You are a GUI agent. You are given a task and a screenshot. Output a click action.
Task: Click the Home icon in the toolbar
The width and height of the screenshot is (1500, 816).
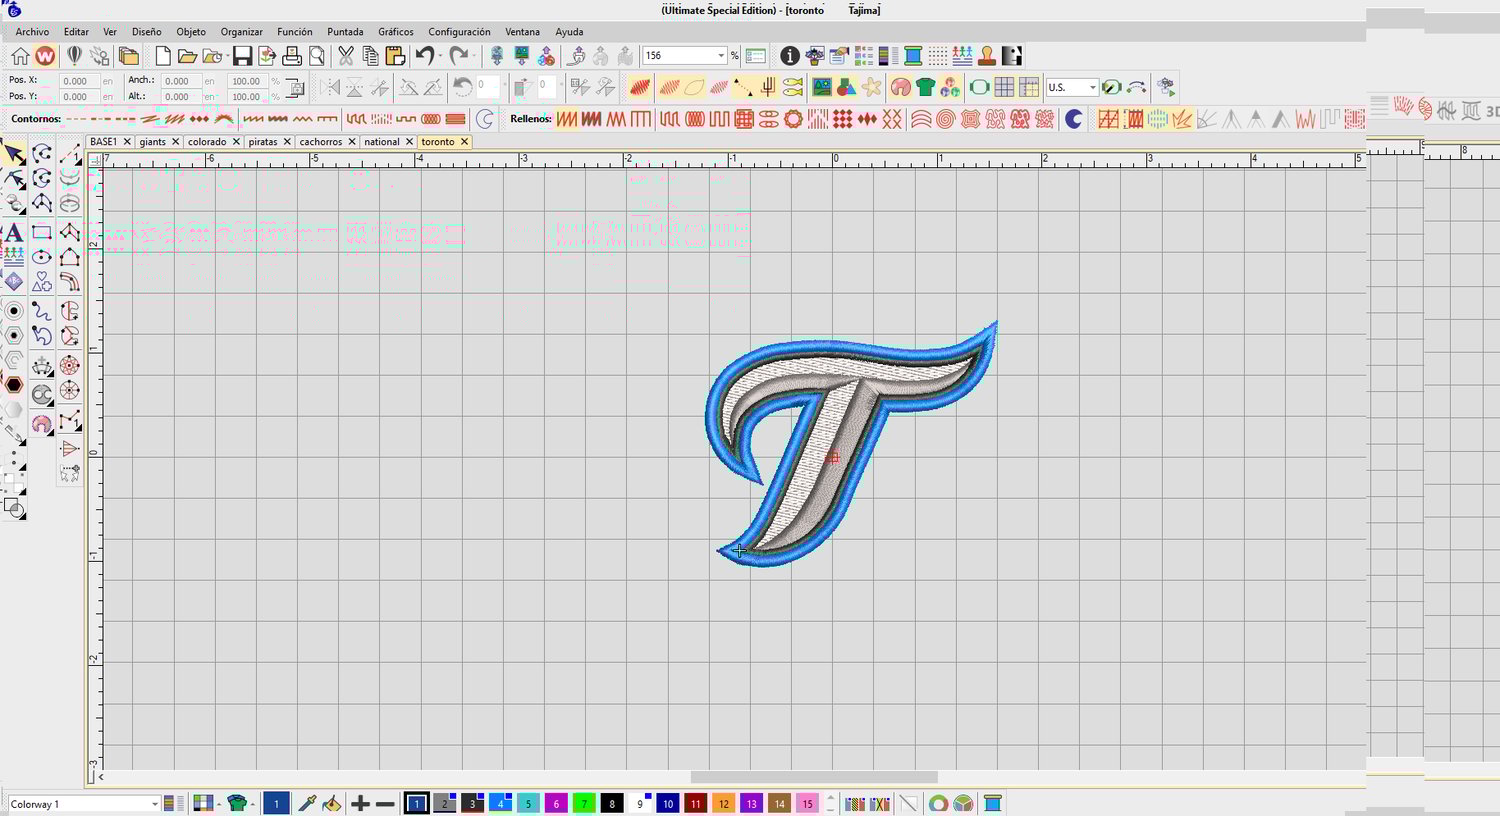[x=20, y=56]
